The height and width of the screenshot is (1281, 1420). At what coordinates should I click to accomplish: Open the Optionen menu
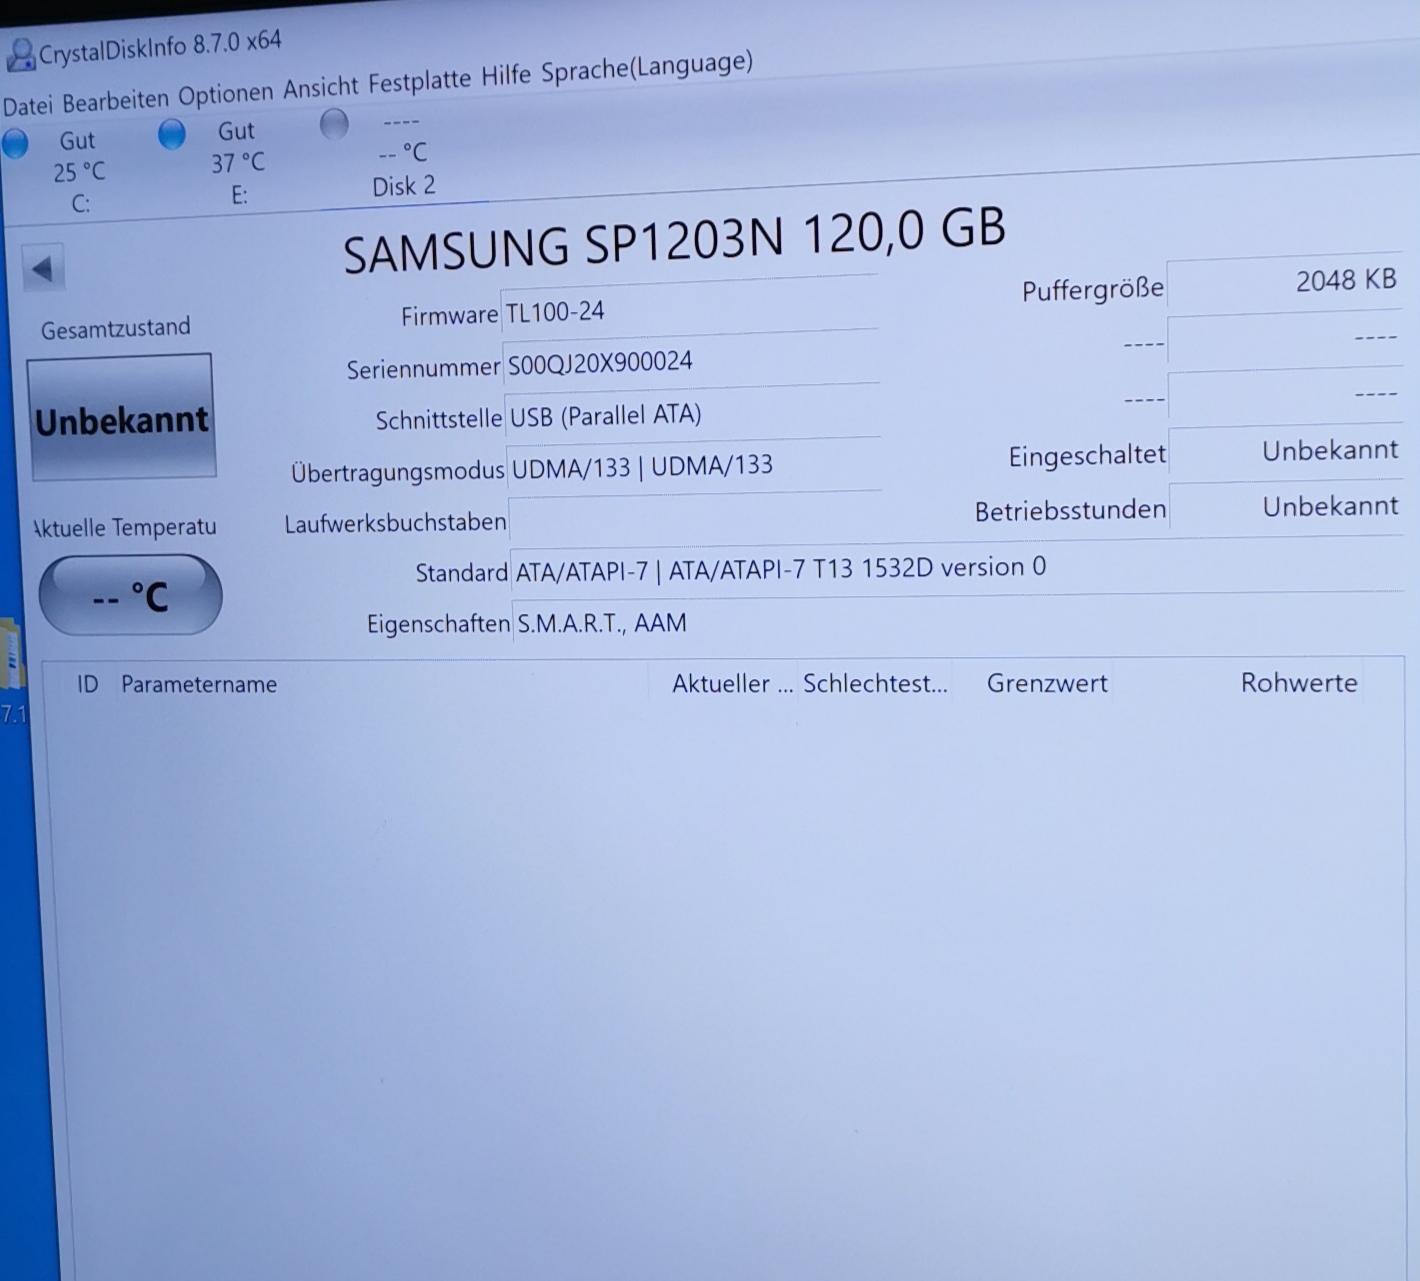[x=226, y=95]
